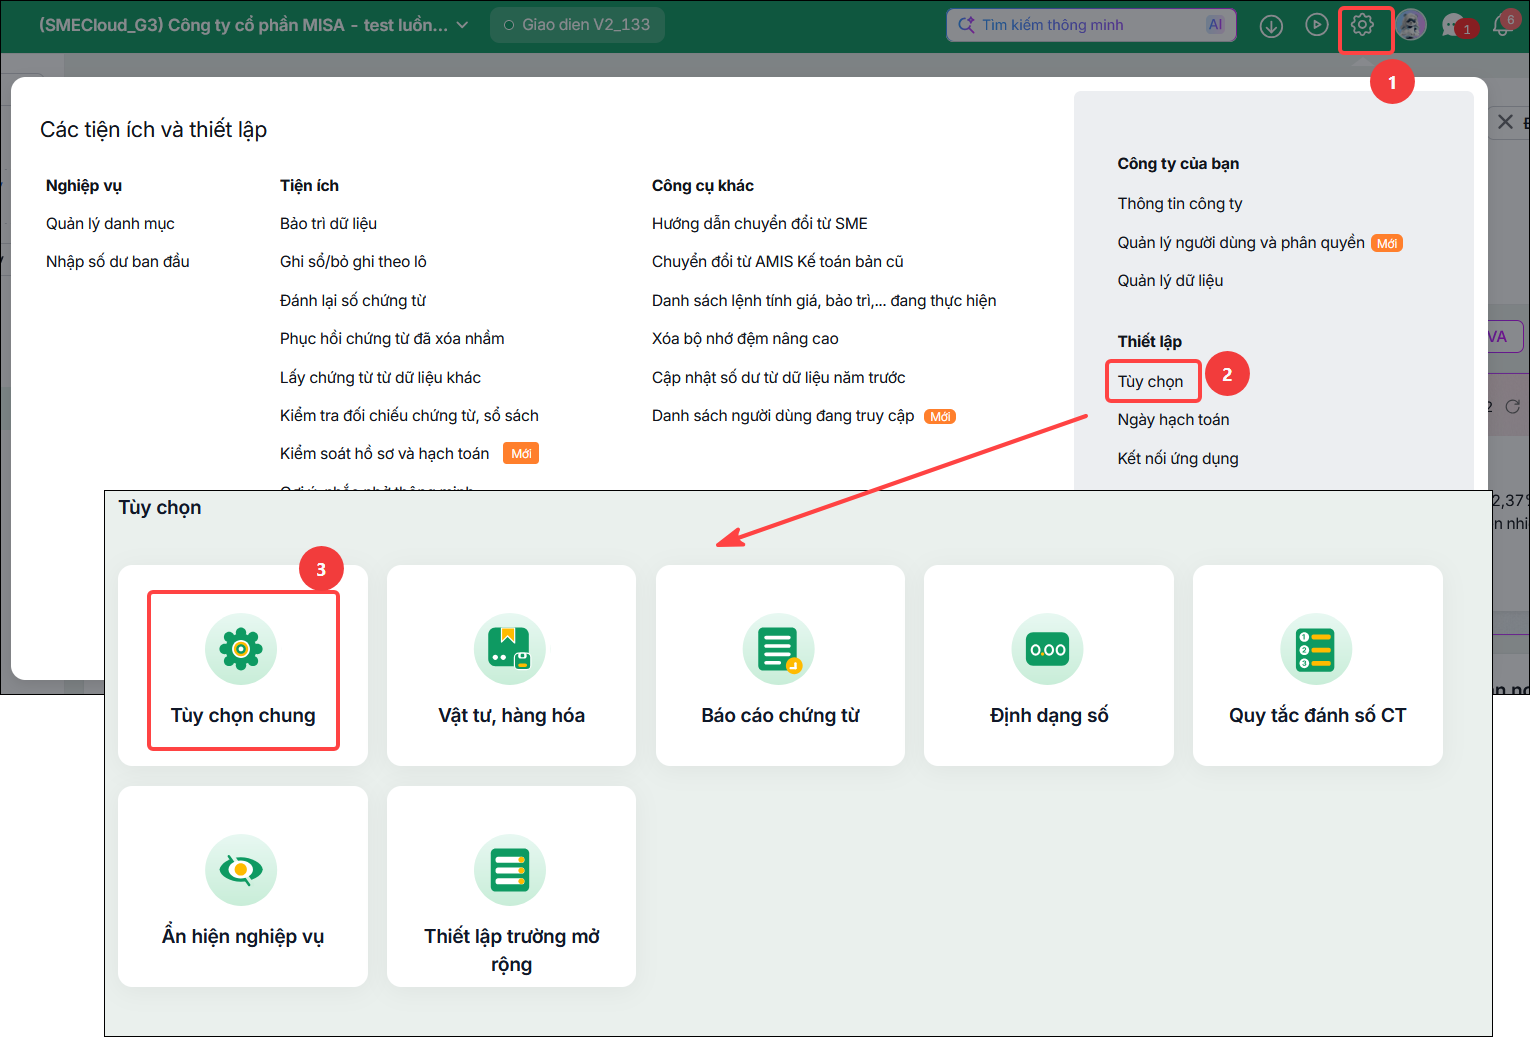Screen dimensions: 1530x1048
Task: Open the play tutorial icon in header
Action: 1317,25
